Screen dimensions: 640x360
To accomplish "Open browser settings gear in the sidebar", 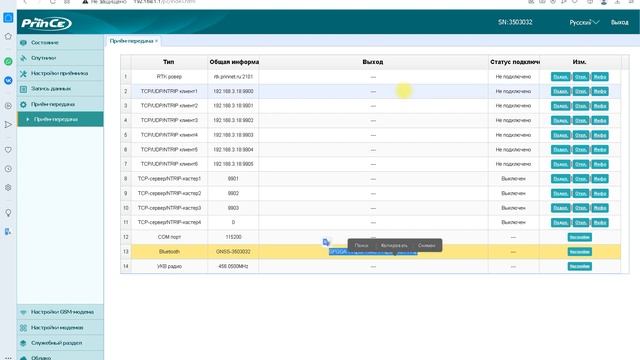I will point(8,188).
